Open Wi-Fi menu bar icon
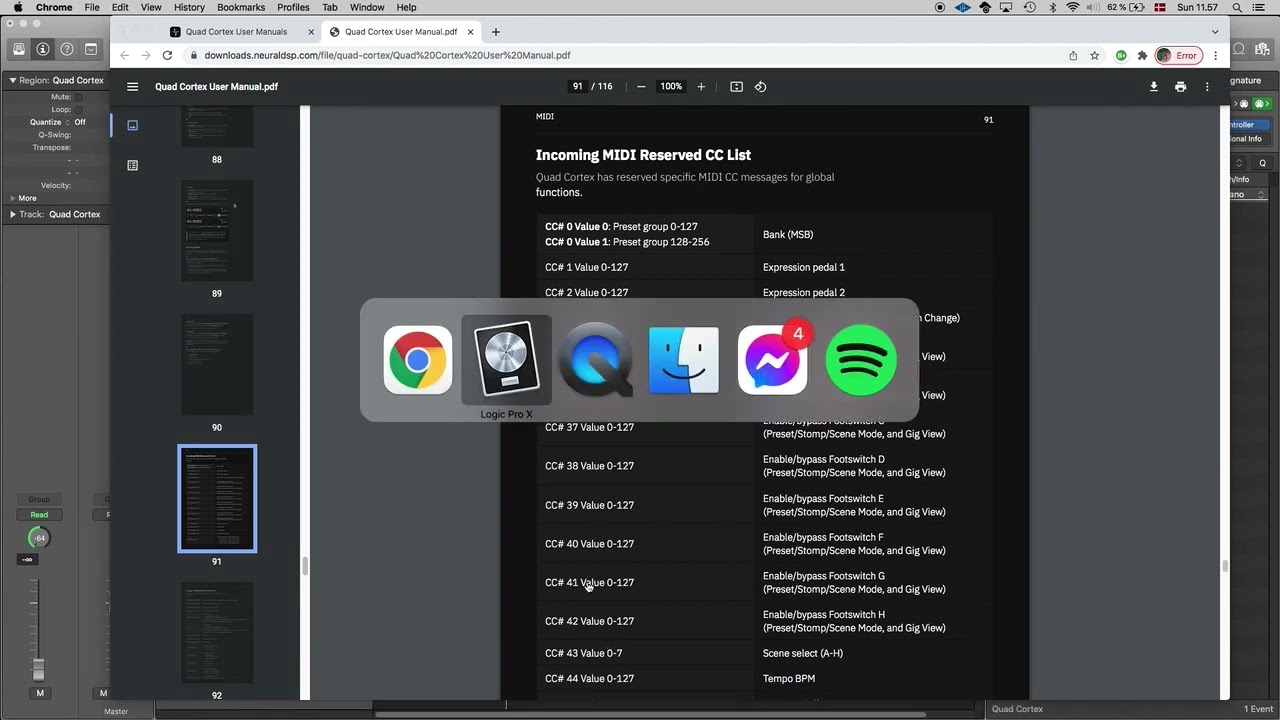 coord(1073,7)
